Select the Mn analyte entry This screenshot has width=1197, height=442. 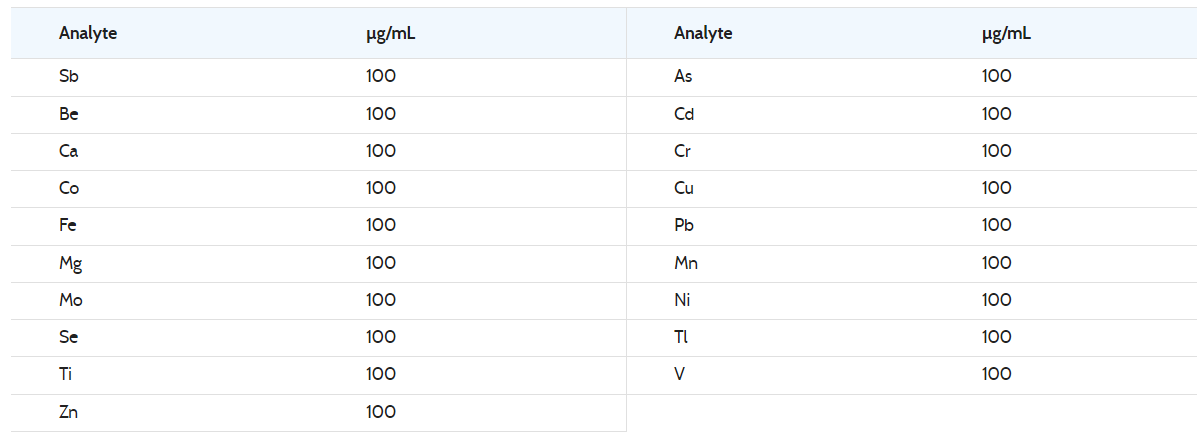[686, 263]
